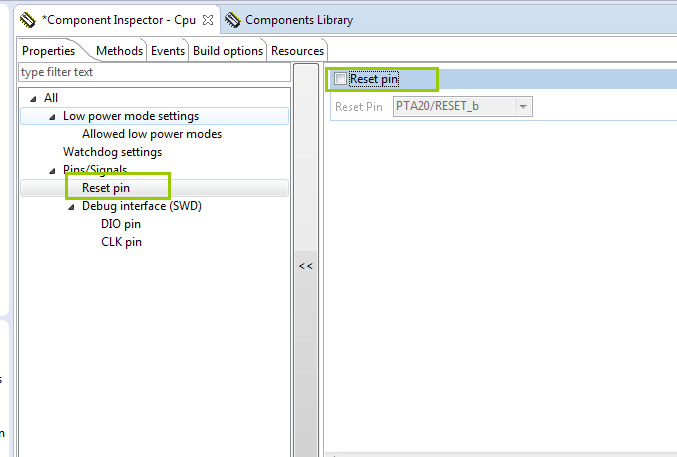Switch to the Methods tab

(119, 51)
